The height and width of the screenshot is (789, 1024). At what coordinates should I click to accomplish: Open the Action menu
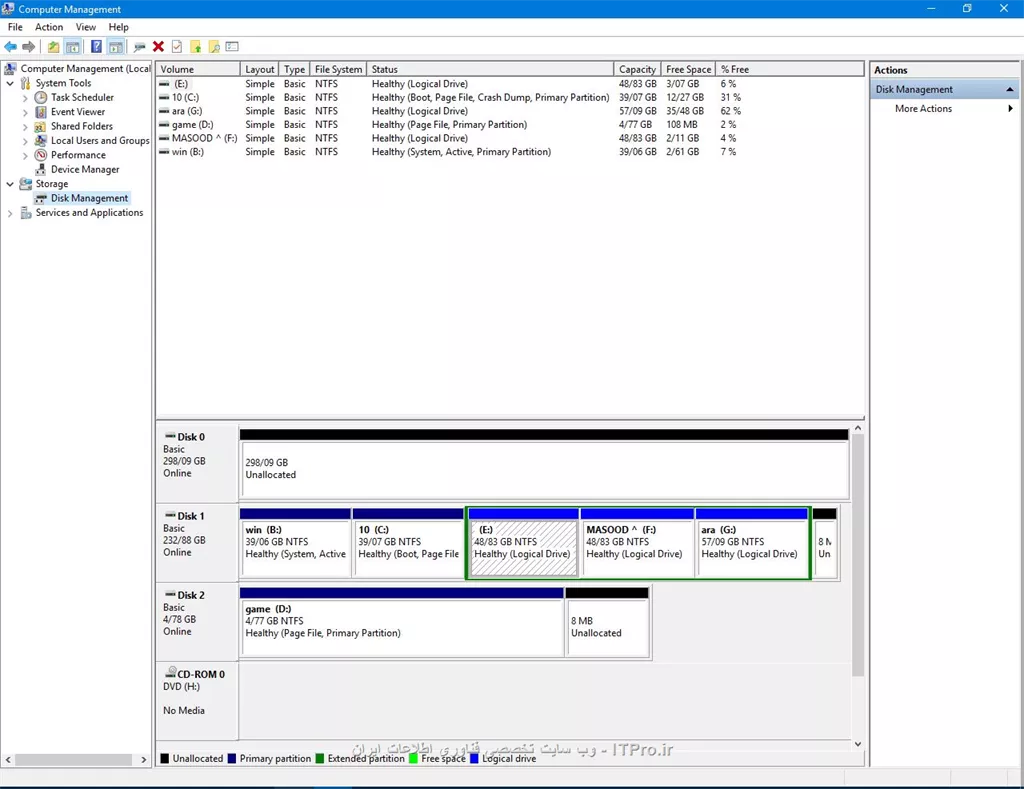coord(49,27)
